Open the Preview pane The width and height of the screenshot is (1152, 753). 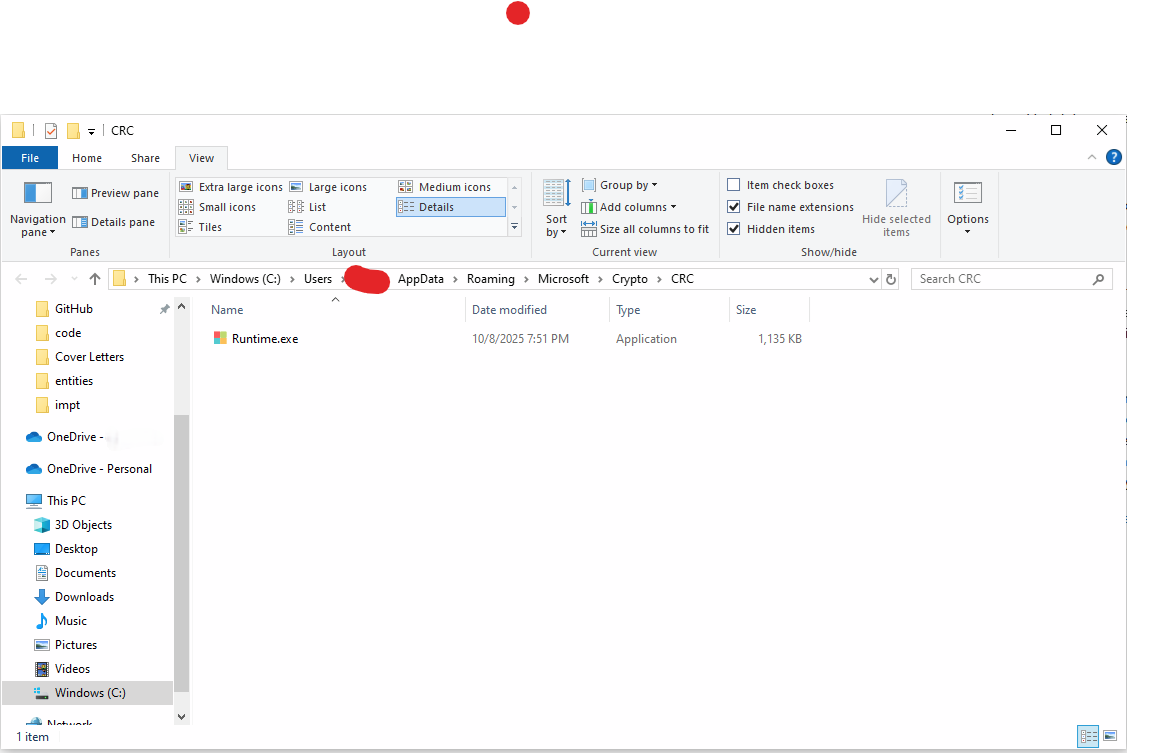coord(115,192)
